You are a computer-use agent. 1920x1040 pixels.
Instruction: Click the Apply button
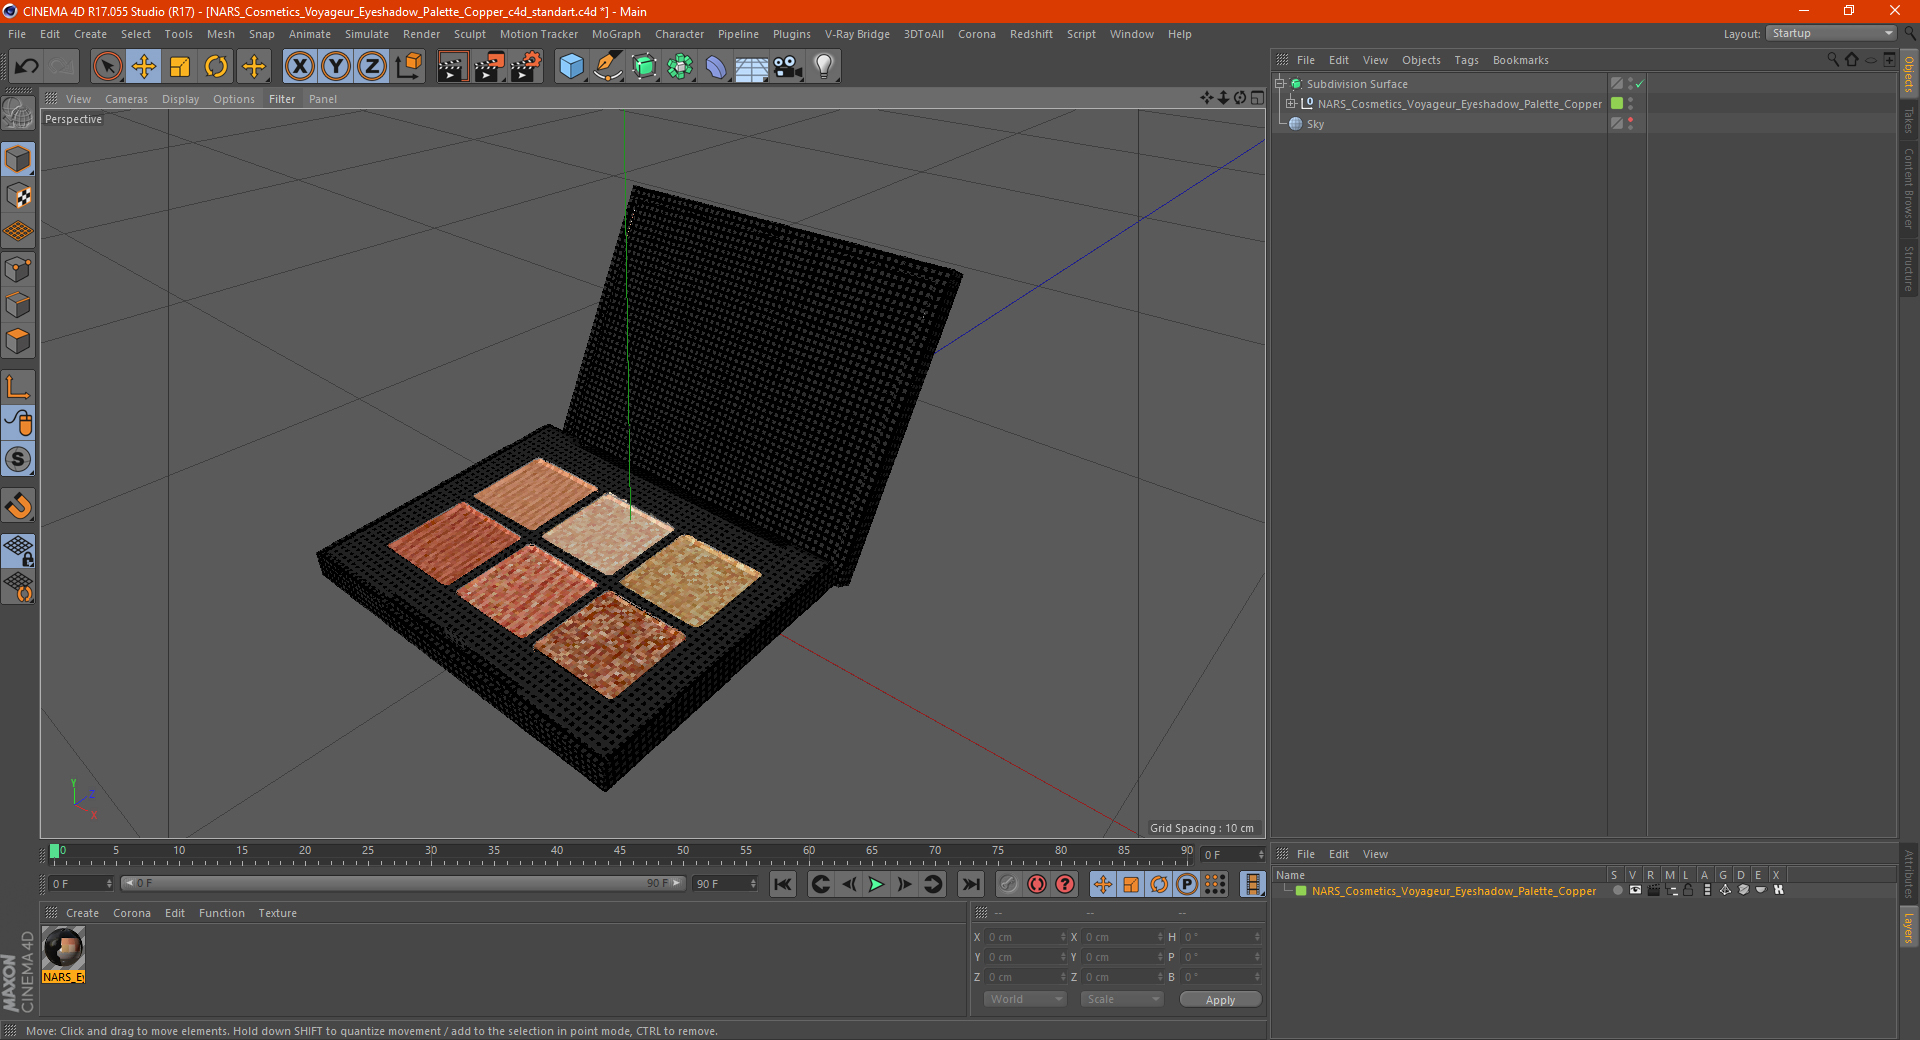click(1220, 1000)
